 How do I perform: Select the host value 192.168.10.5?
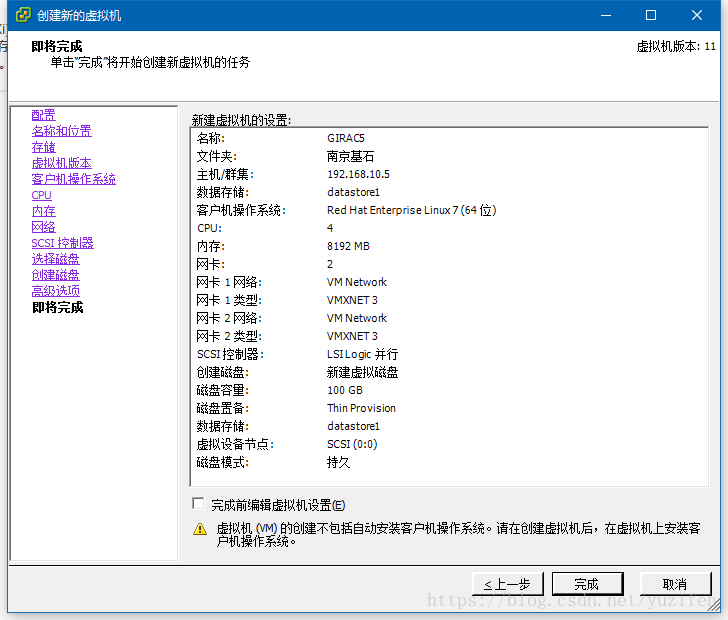coord(358,174)
